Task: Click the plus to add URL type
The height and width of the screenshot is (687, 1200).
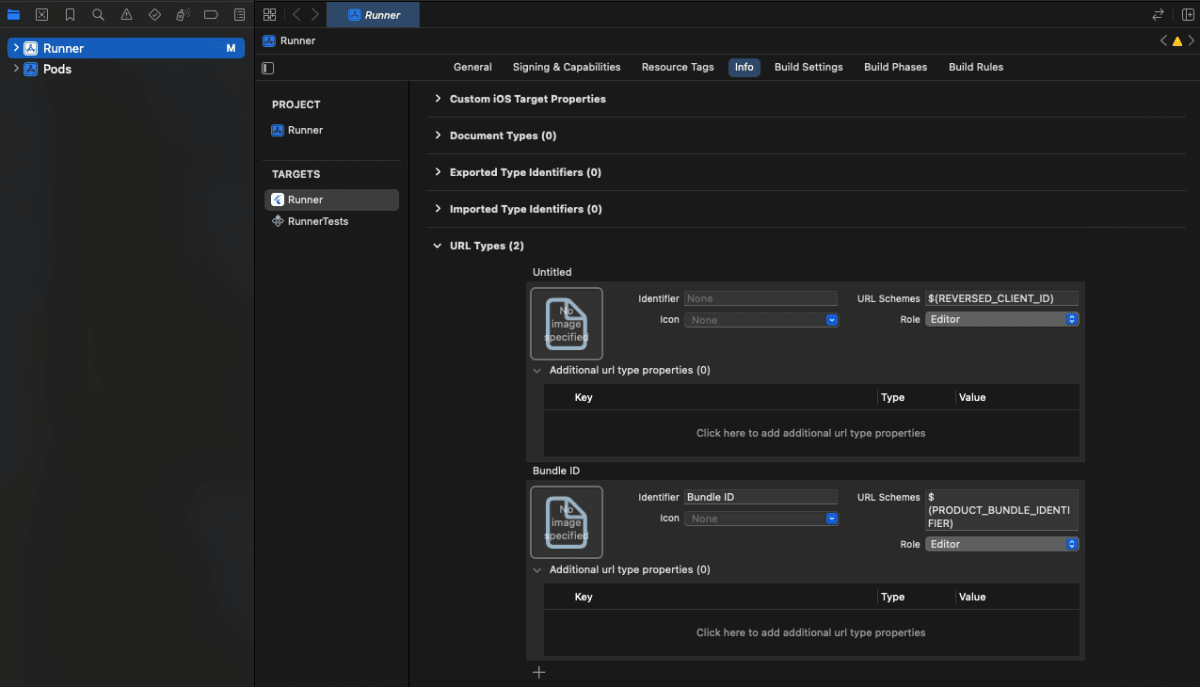Action: 539,672
